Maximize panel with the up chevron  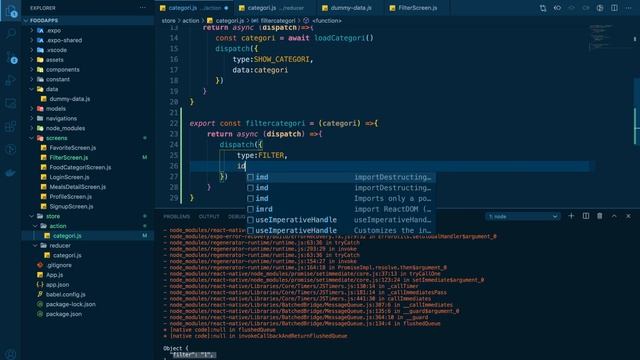(614, 216)
